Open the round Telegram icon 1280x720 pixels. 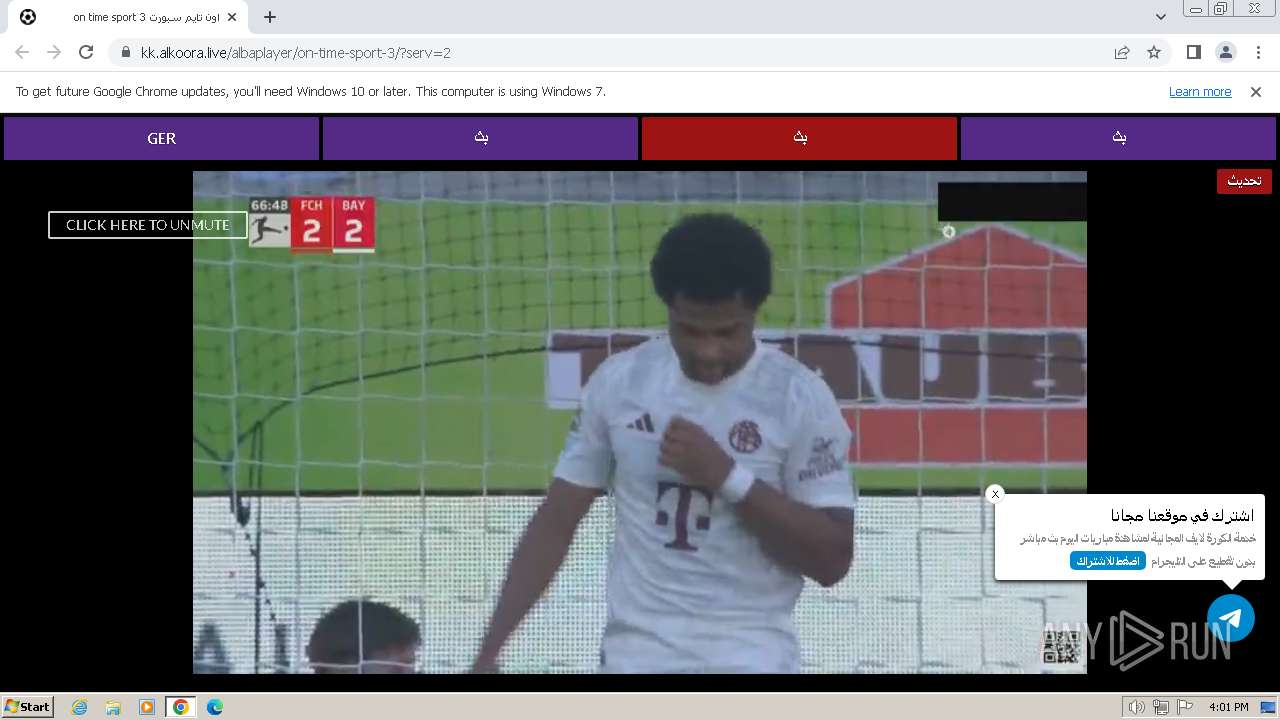coord(1231,618)
